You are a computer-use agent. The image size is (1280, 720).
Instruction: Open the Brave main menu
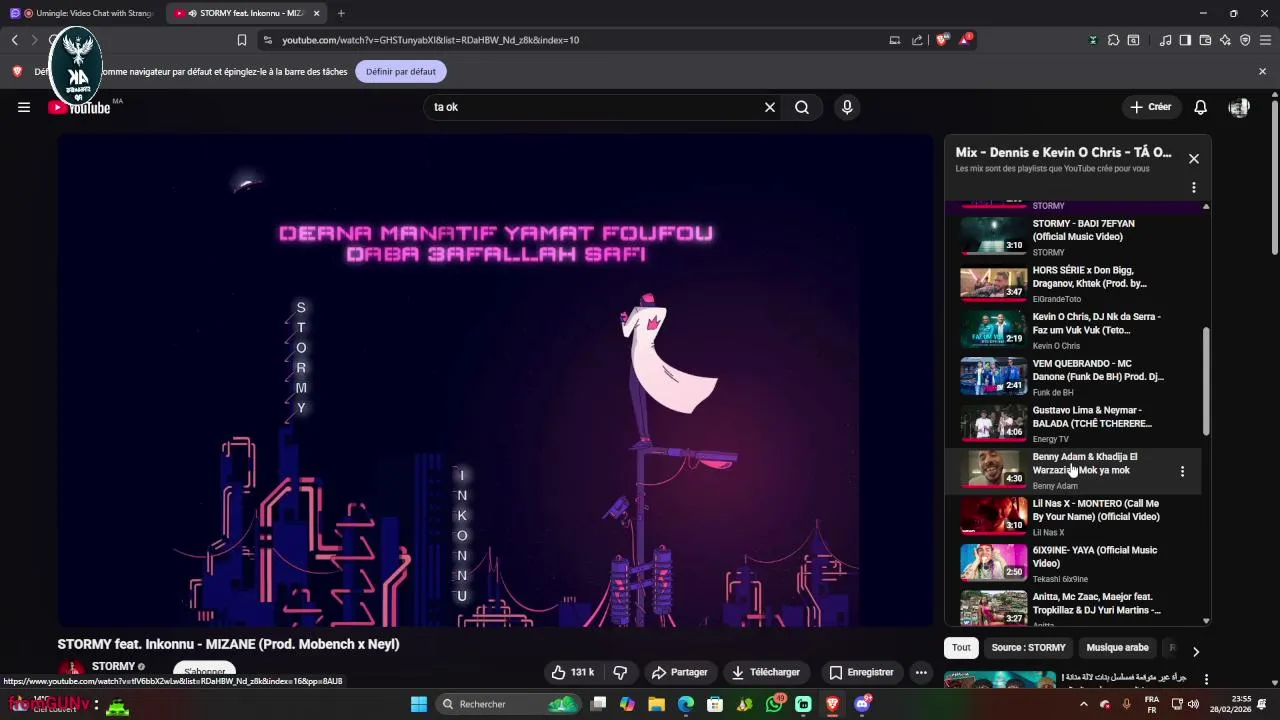[x=1266, y=40]
